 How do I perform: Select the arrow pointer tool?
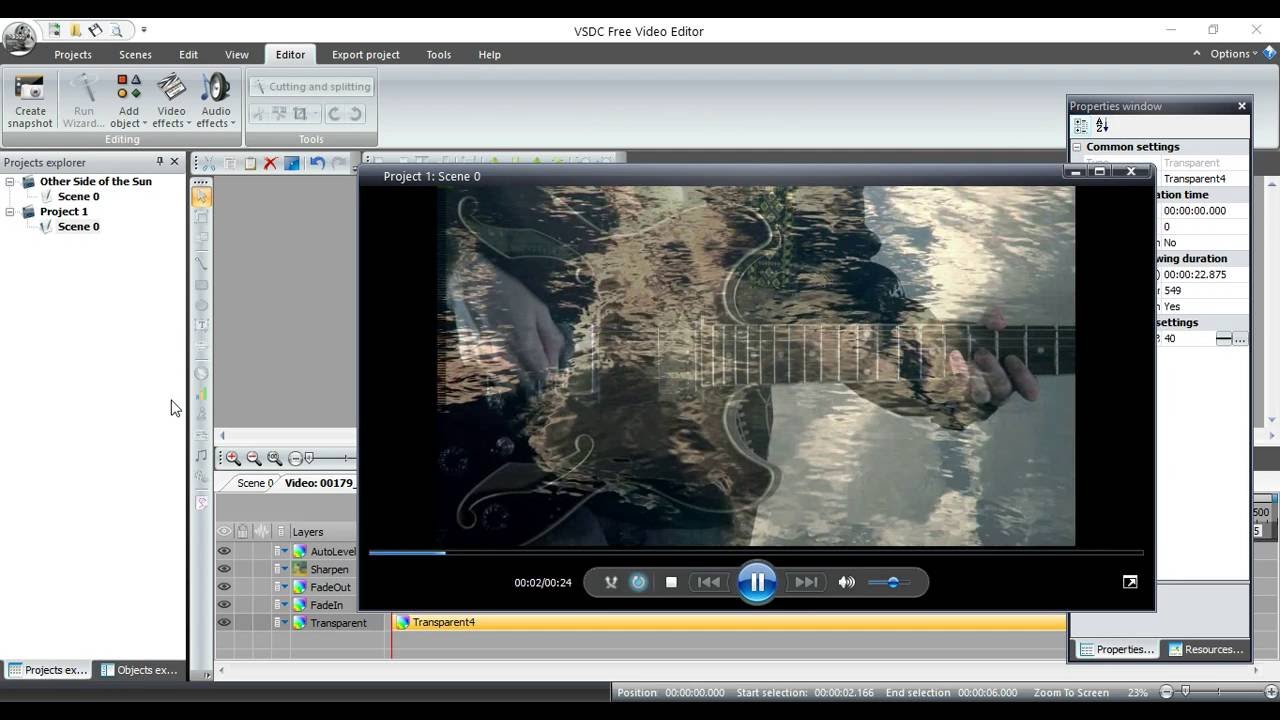(x=201, y=197)
